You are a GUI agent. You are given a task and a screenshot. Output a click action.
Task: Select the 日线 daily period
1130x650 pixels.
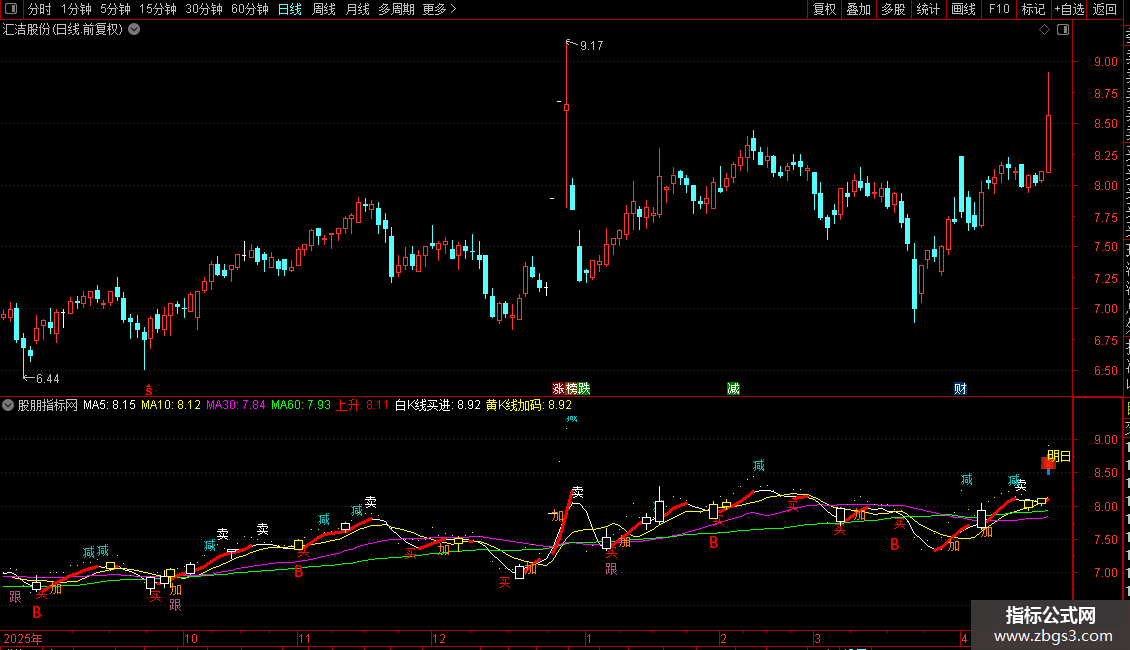[x=290, y=9]
